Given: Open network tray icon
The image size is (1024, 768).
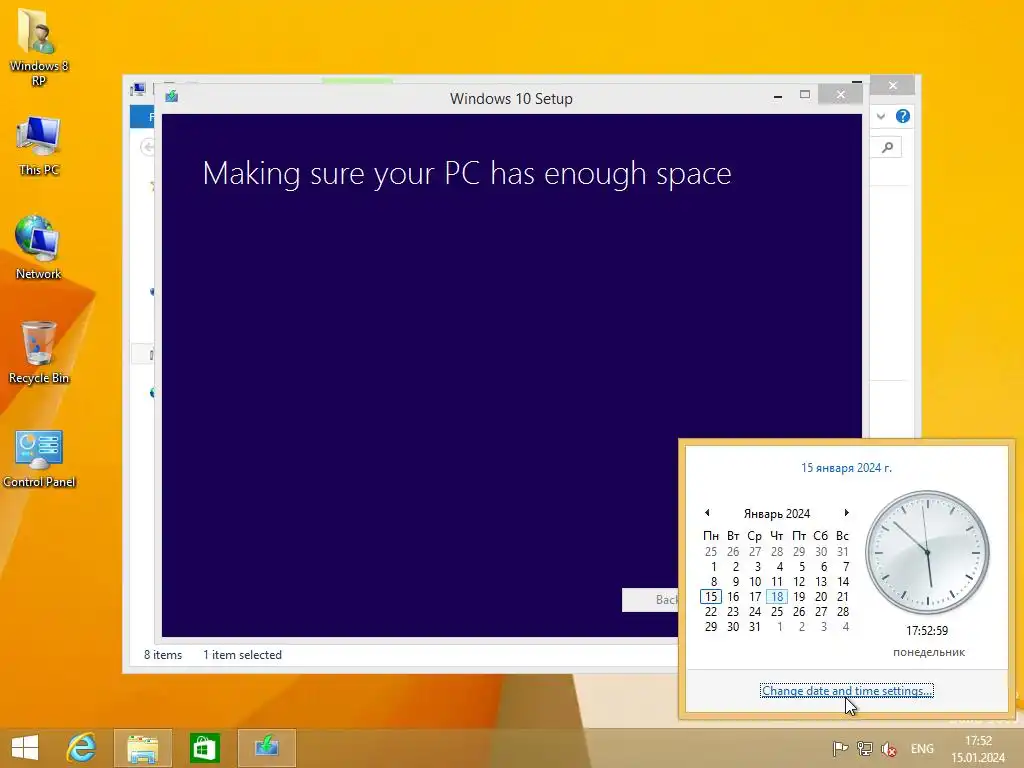Looking at the screenshot, I should point(865,748).
